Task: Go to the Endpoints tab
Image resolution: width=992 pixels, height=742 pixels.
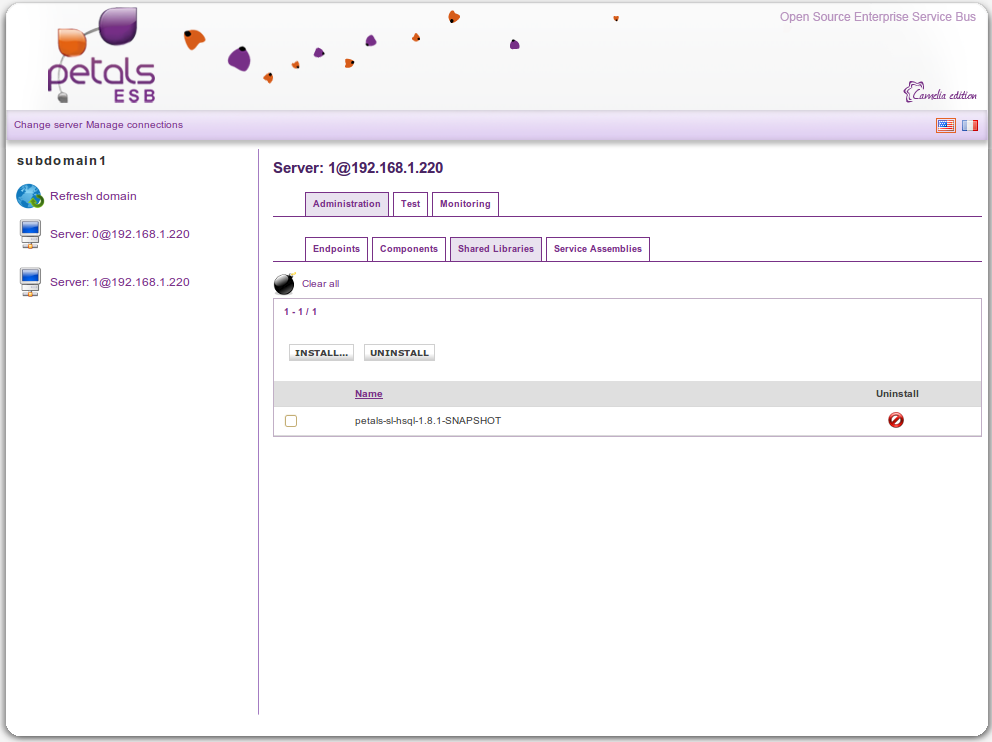Action: pos(336,249)
